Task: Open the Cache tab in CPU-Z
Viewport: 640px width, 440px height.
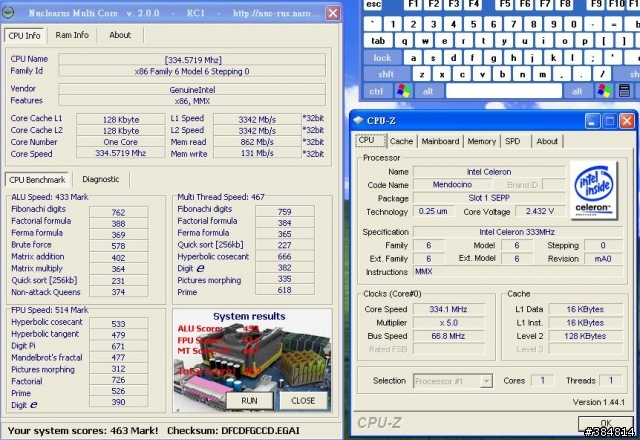Action: pos(401,141)
